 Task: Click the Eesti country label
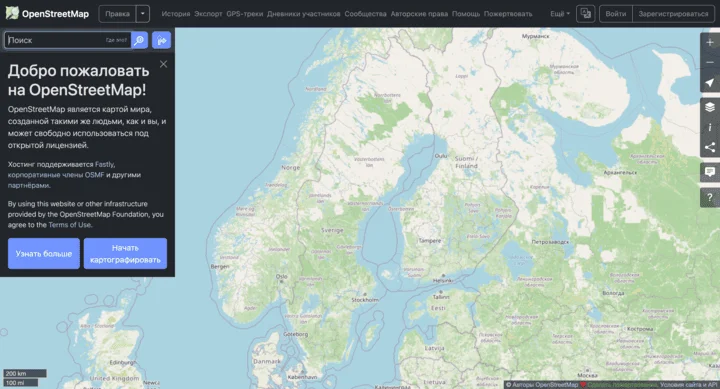pos(438,308)
